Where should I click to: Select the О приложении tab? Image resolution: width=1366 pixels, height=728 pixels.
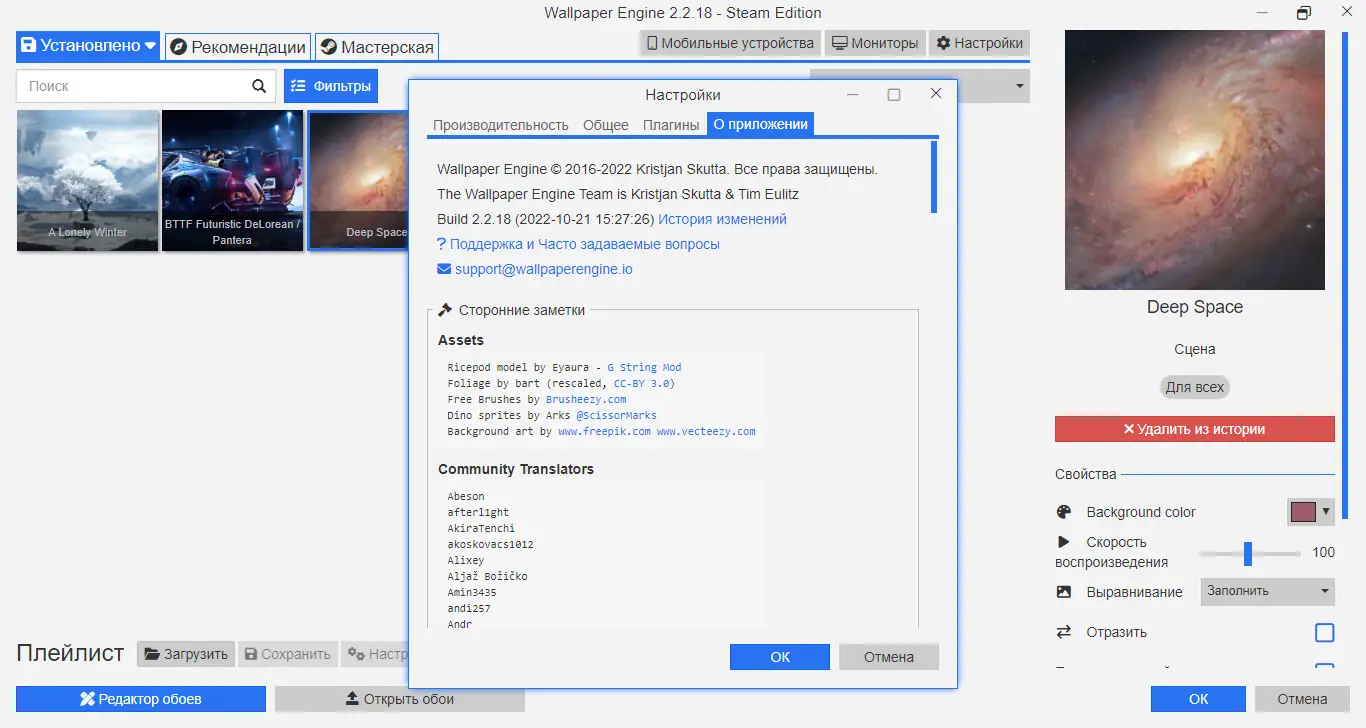point(760,124)
